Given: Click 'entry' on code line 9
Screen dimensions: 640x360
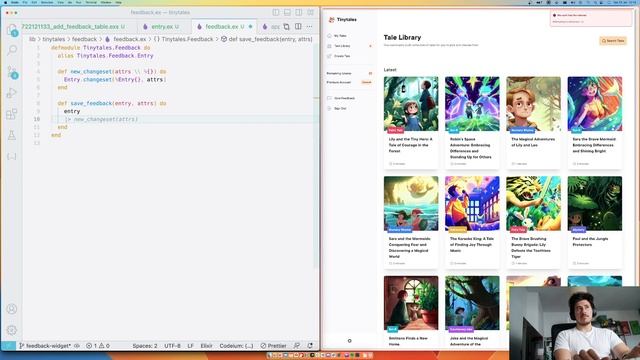Looking at the screenshot, I should (72, 111).
